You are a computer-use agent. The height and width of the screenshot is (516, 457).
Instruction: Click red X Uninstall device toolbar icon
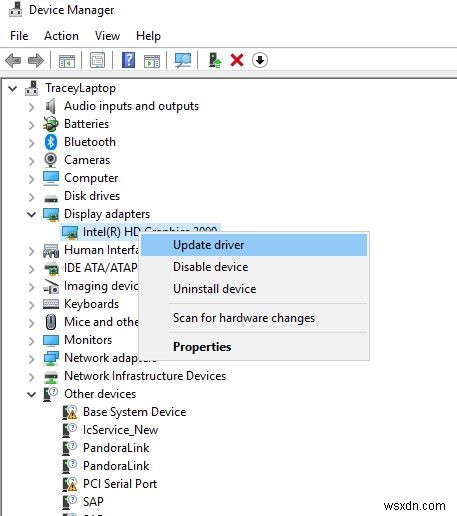point(237,60)
